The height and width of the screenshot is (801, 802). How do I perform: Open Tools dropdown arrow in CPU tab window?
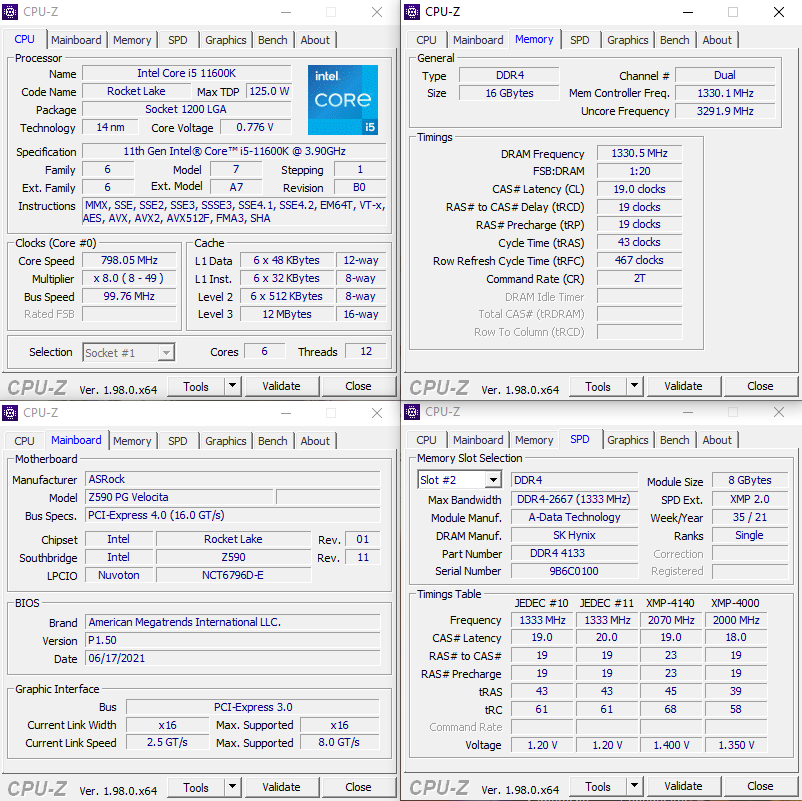(233, 386)
